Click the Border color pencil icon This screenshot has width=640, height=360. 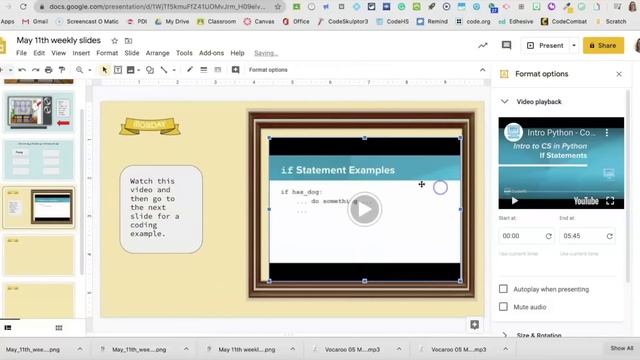tap(190, 70)
